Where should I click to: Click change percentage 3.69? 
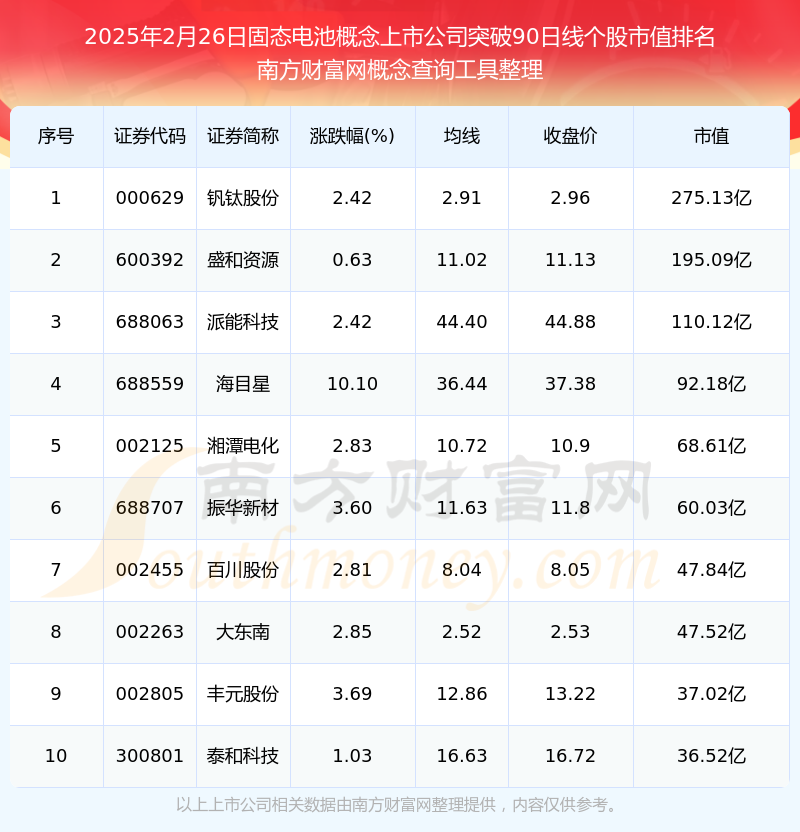(352, 694)
